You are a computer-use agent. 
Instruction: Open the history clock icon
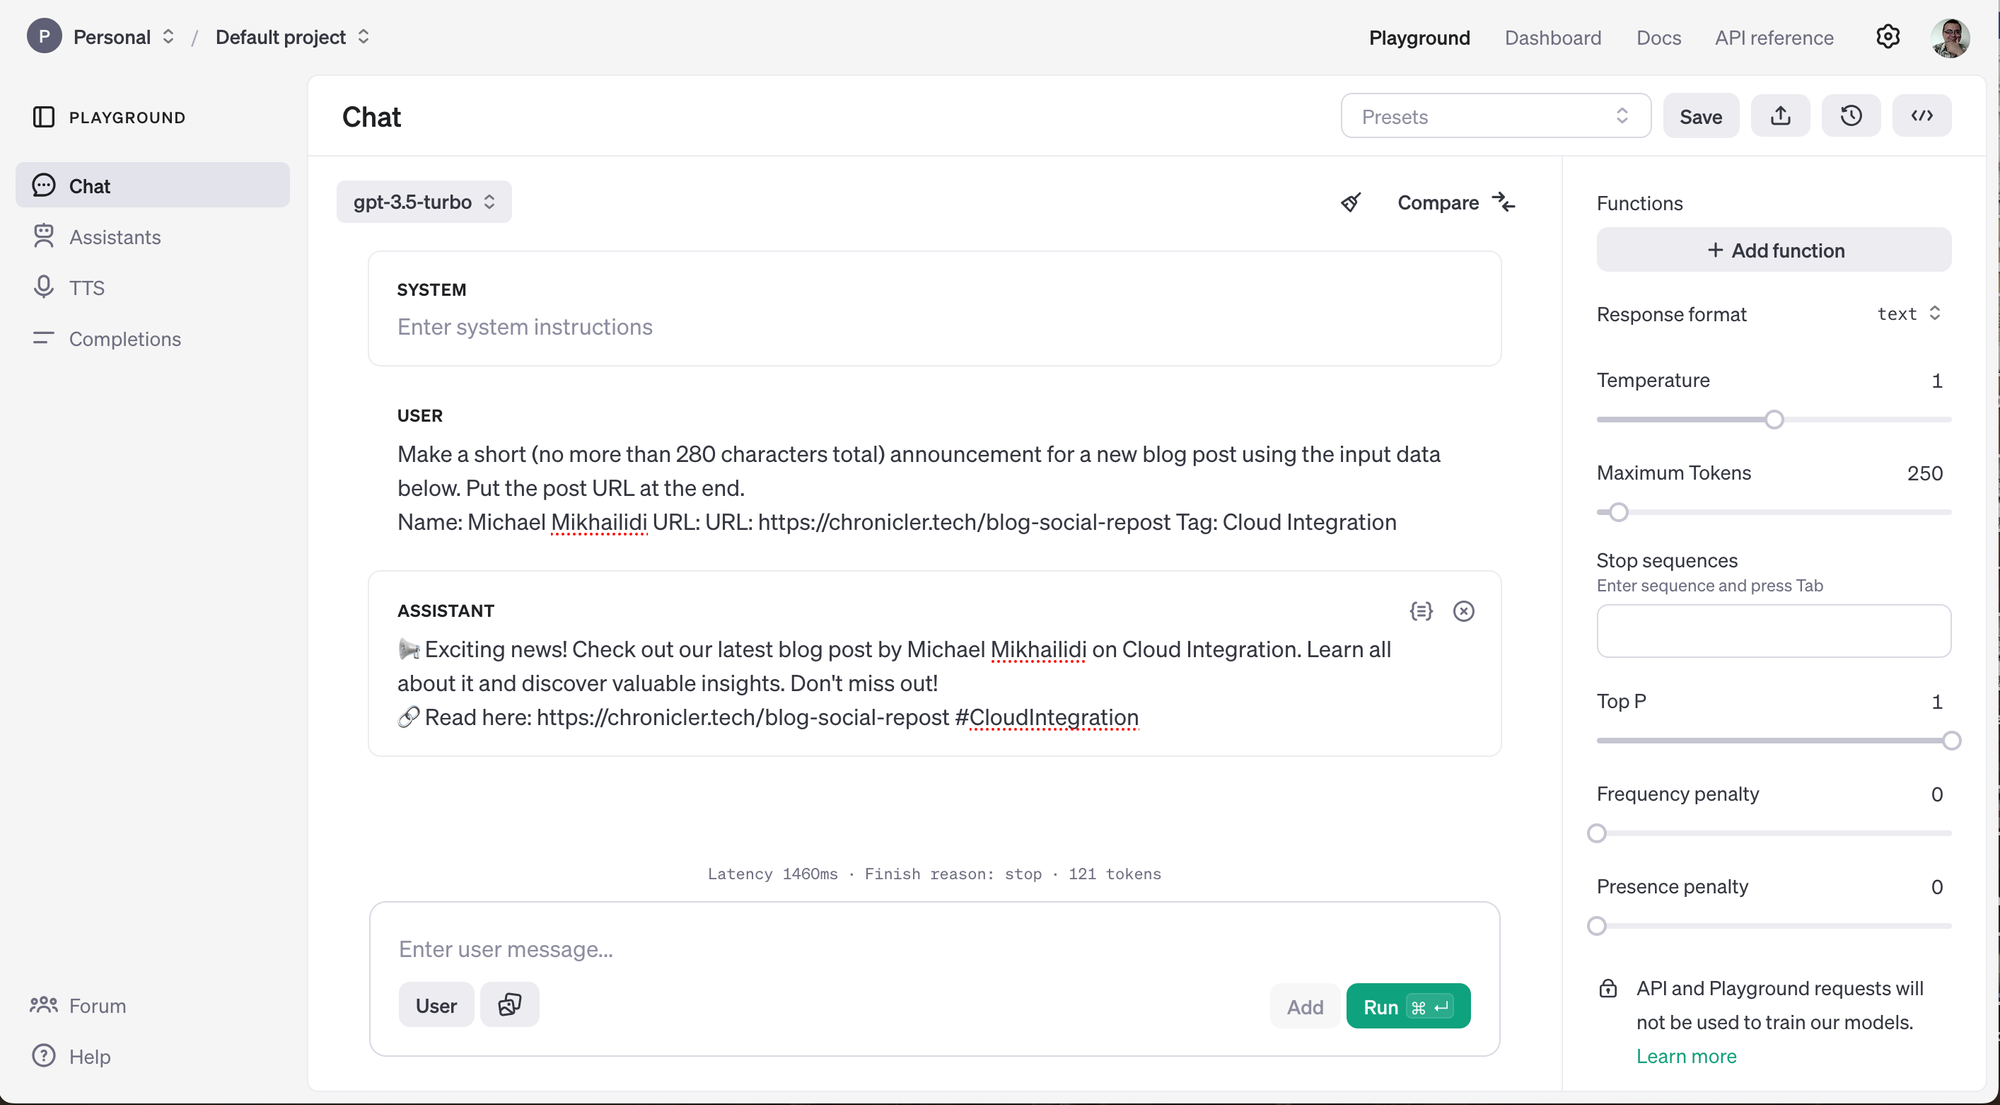coord(1851,116)
